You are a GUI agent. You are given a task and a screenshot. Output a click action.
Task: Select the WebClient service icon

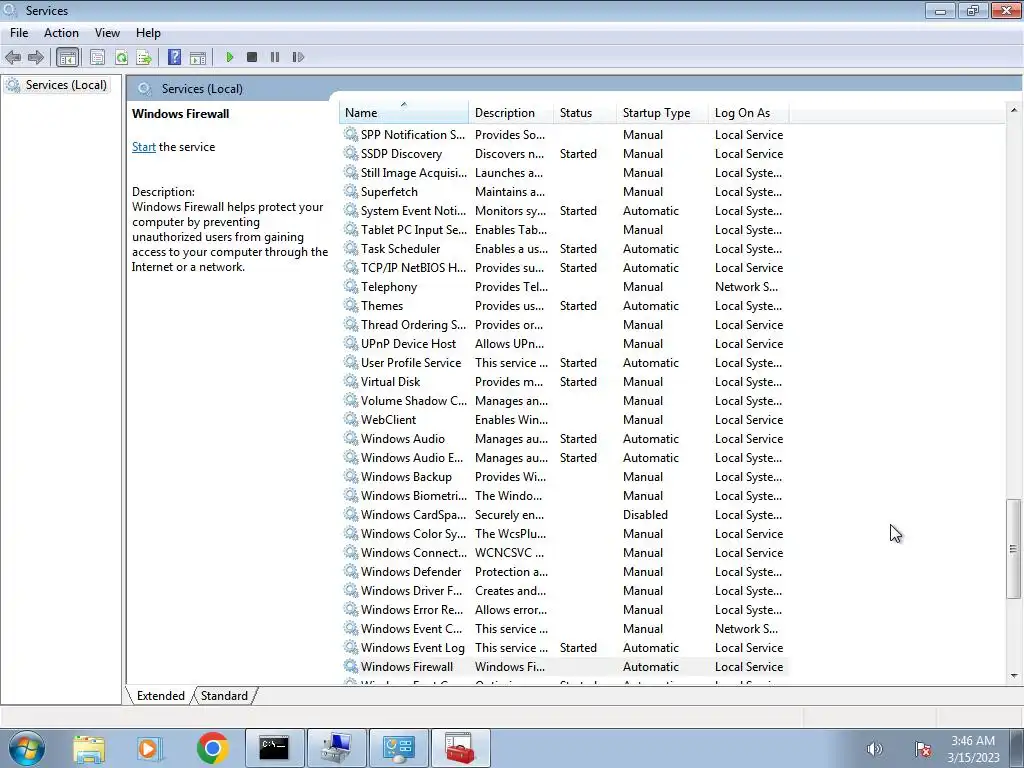351,419
